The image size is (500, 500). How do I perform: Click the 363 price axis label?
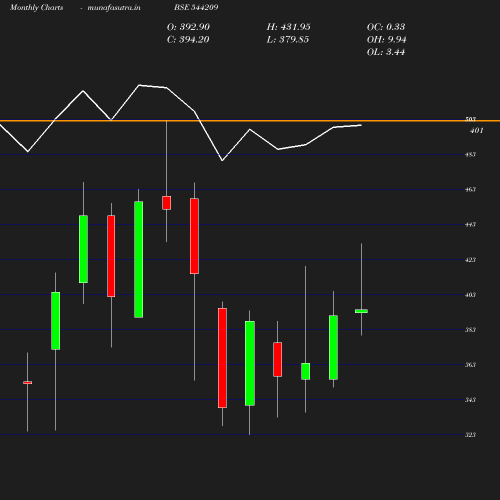[470, 365]
